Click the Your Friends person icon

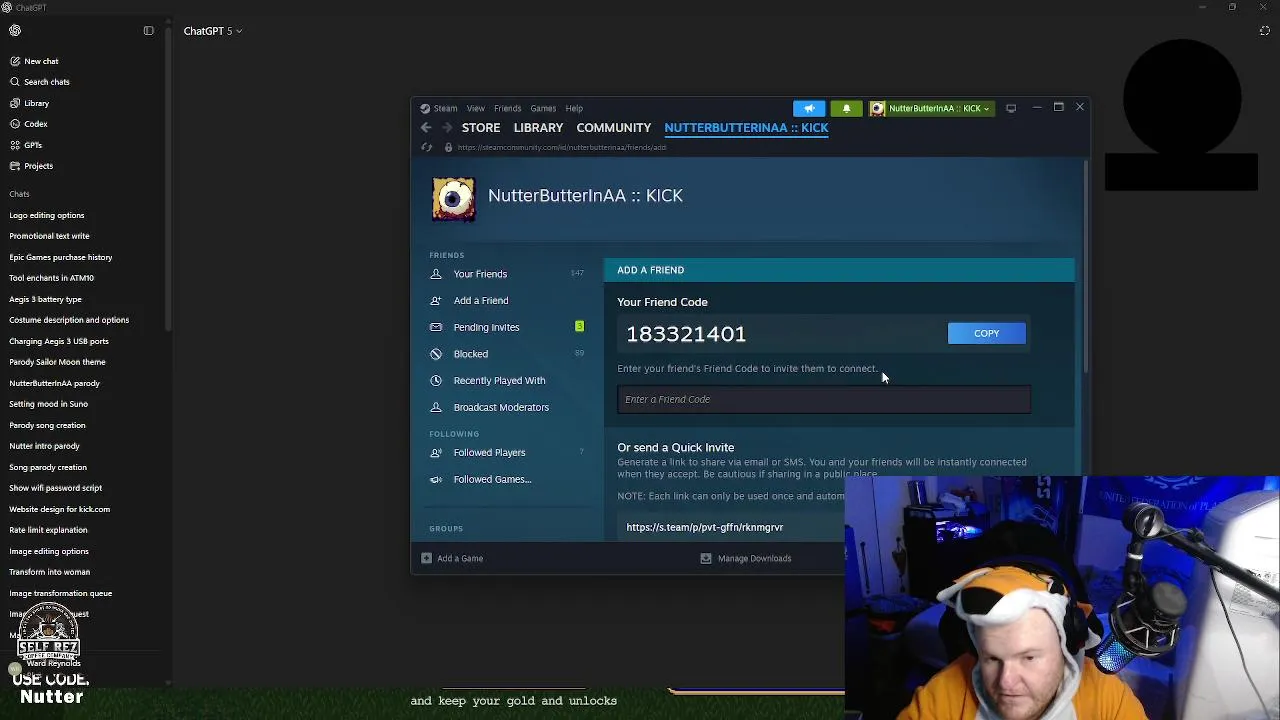[436, 274]
